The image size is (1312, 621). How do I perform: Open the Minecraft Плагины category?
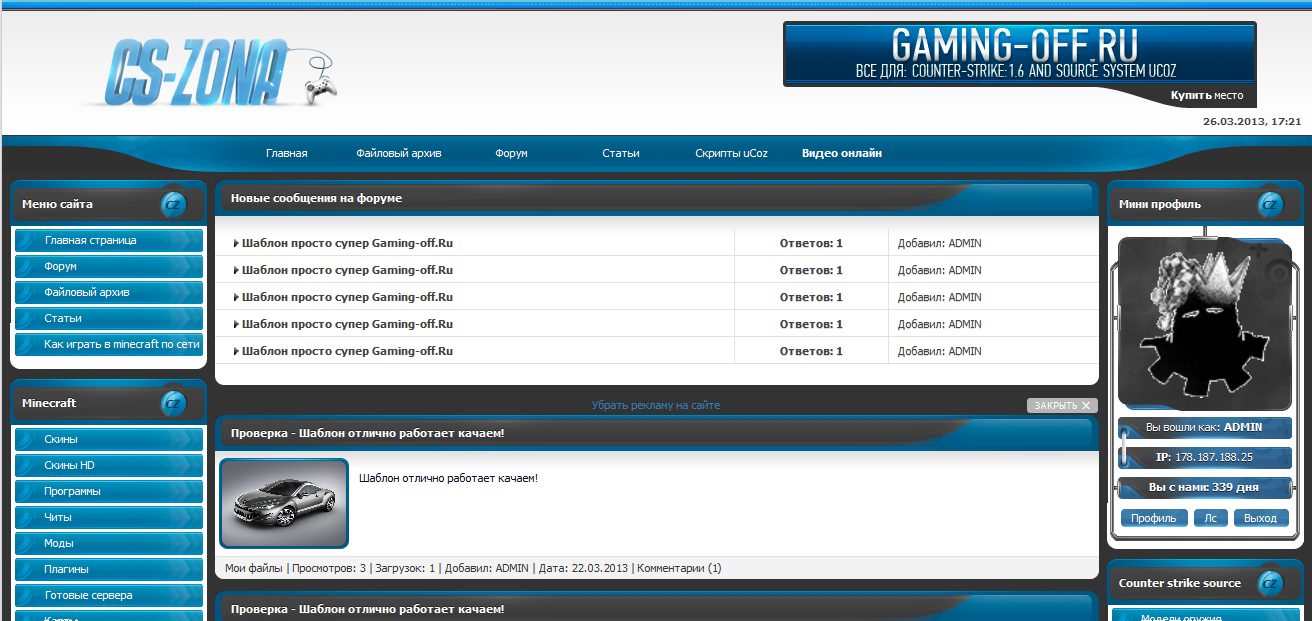pyautogui.click(x=109, y=570)
